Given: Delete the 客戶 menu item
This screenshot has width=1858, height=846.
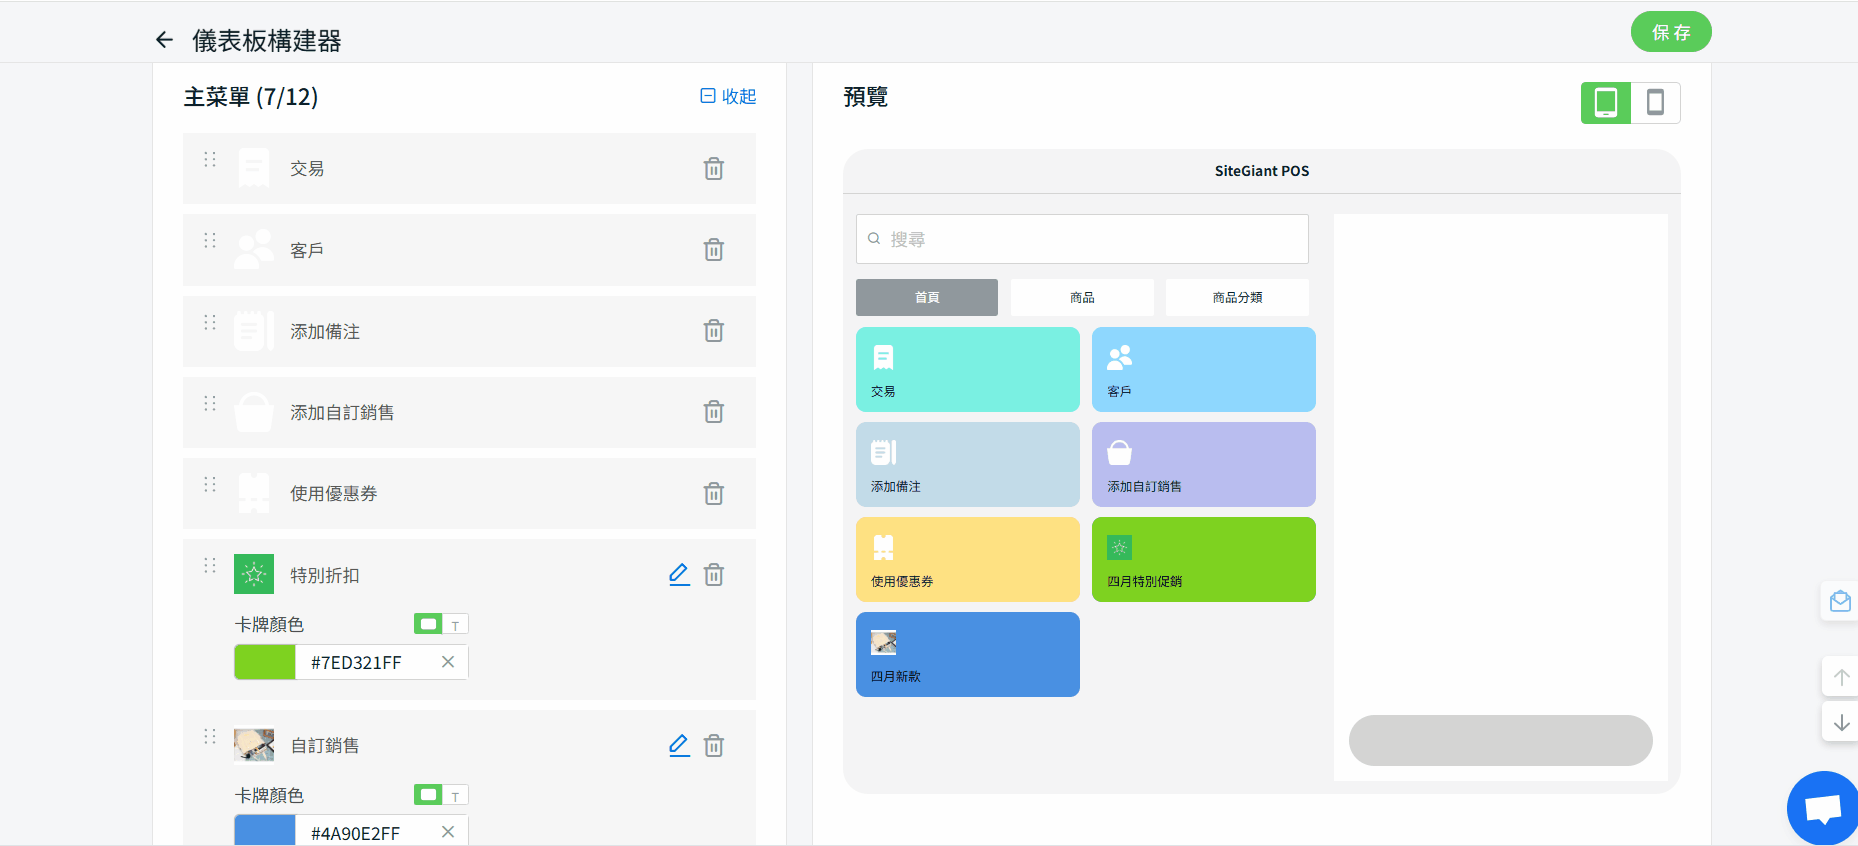Looking at the screenshot, I should tap(713, 250).
